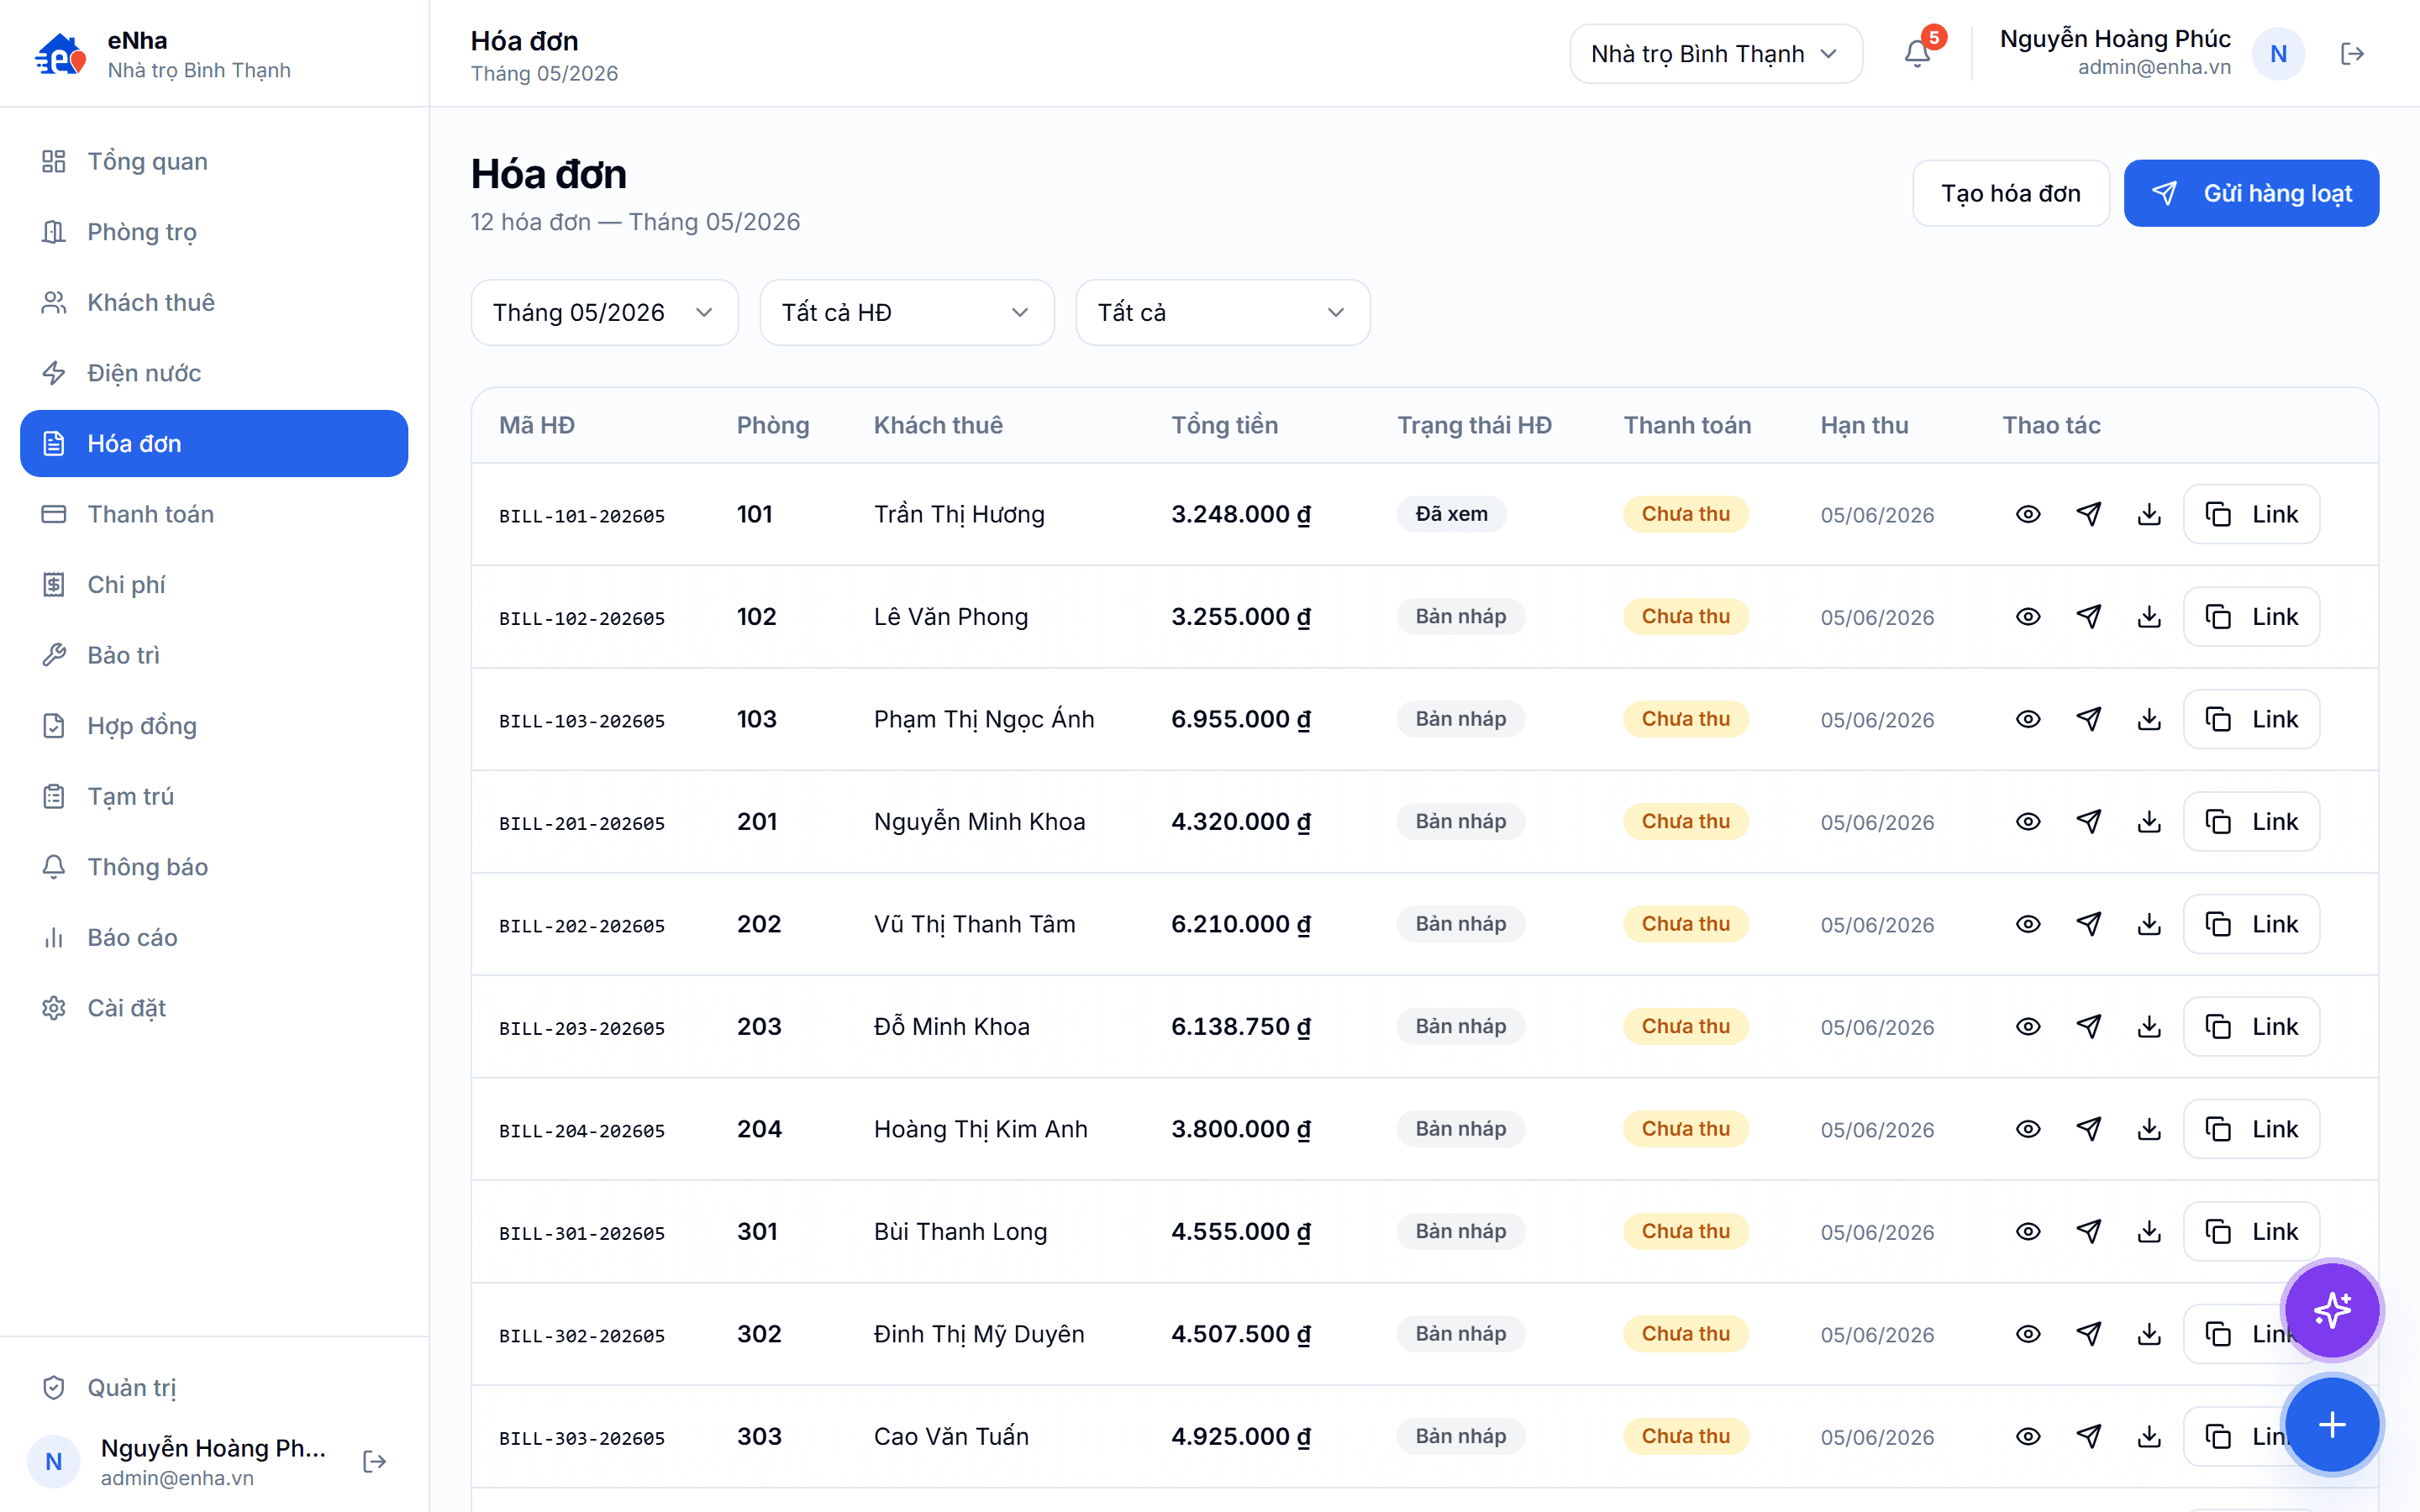2420x1512 pixels.
Task: Copy Link for invoice BILL-201-202605
Action: pos(2251,822)
